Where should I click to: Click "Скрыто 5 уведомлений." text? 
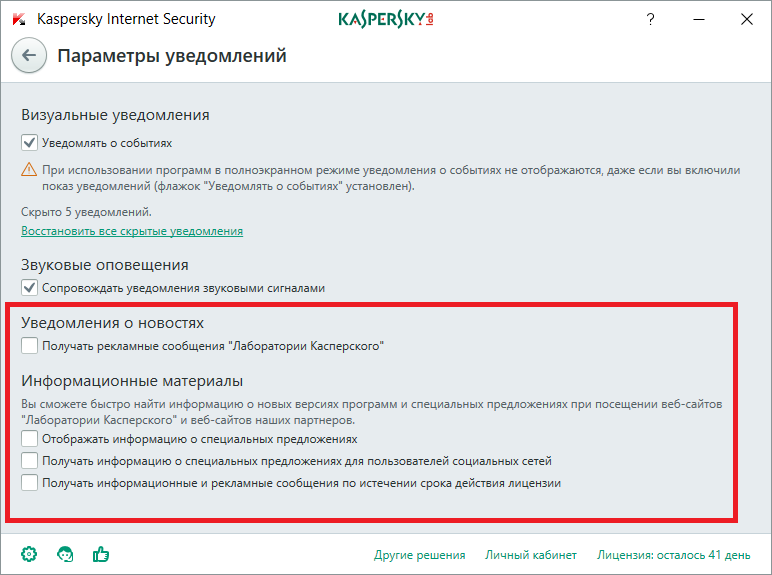click(x=86, y=212)
